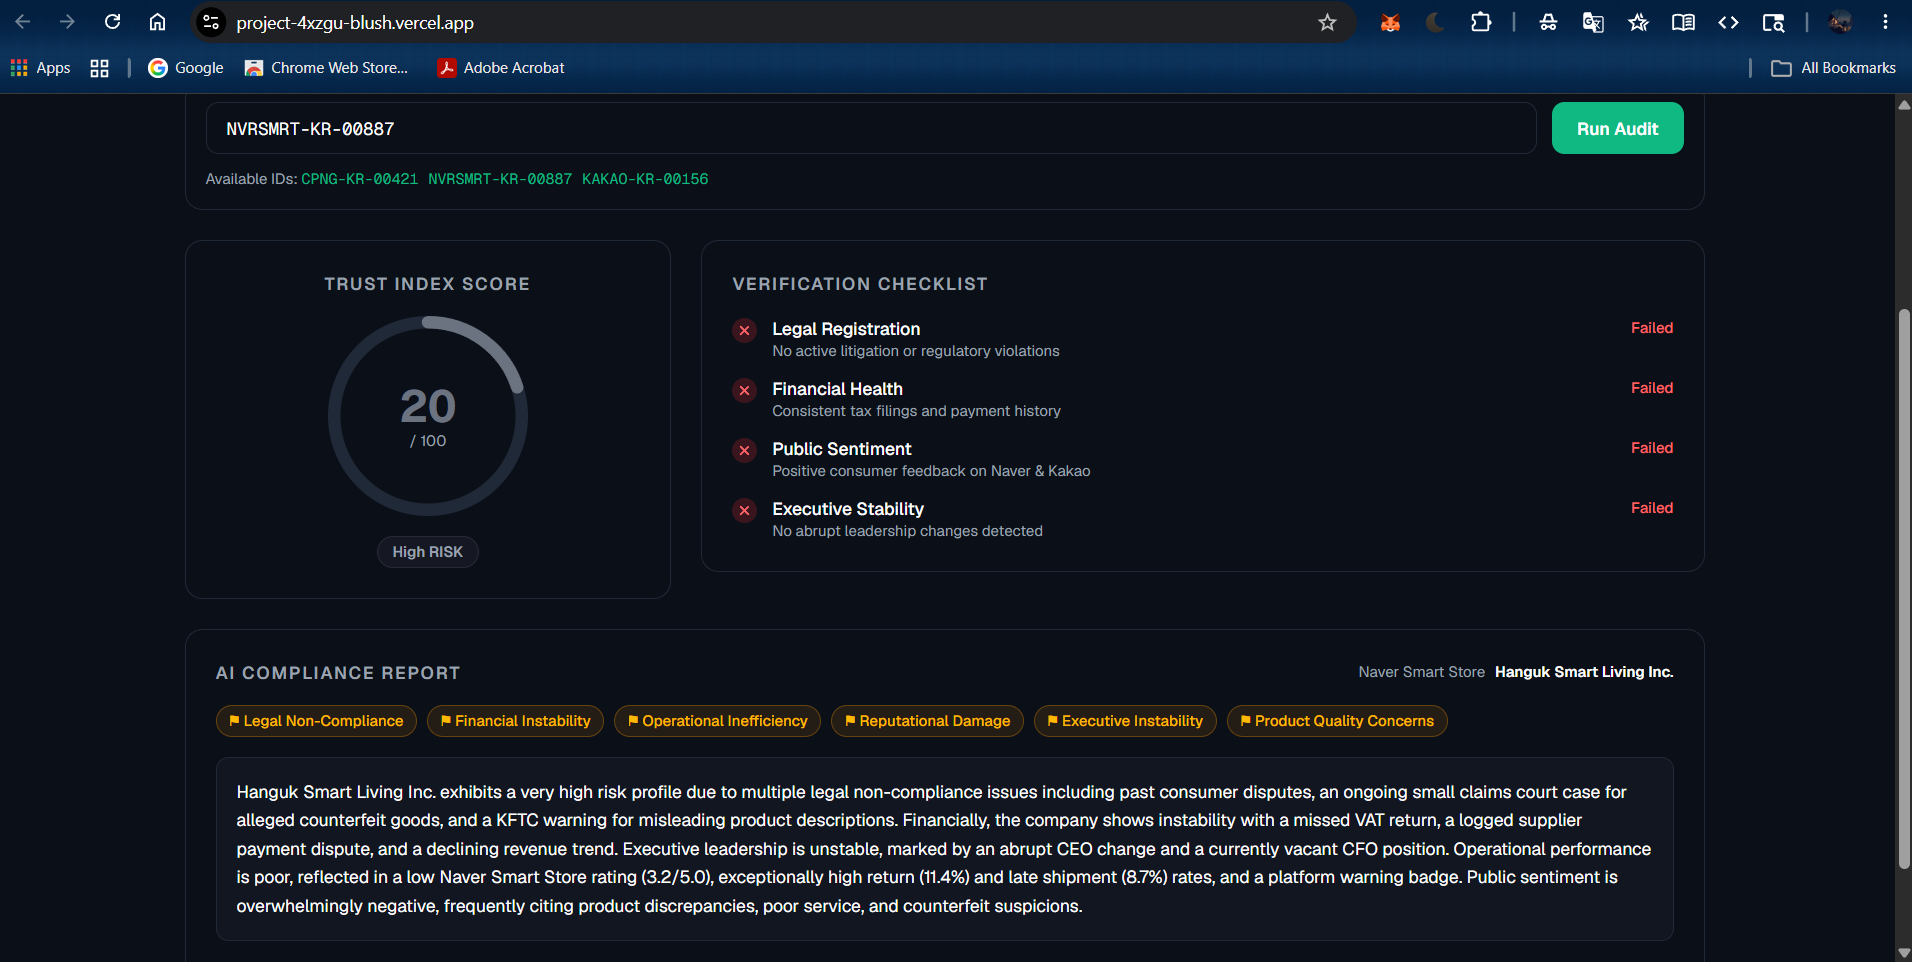The height and width of the screenshot is (962, 1912).
Task: Click the AI Compliance Report heading
Action: [338, 673]
